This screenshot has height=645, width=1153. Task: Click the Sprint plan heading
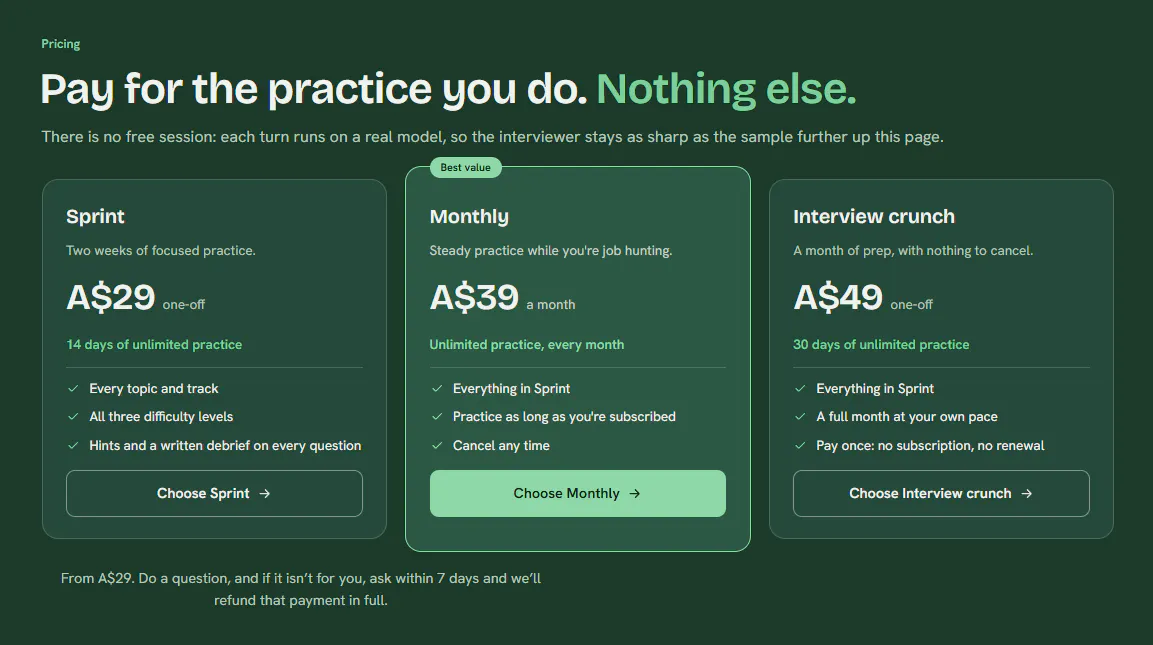(x=96, y=216)
